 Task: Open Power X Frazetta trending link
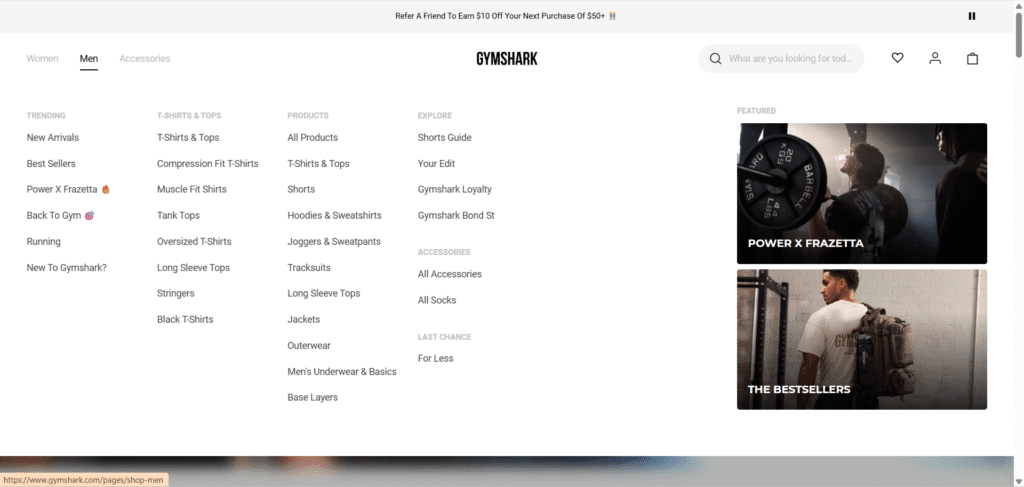(x=68, y=189)
